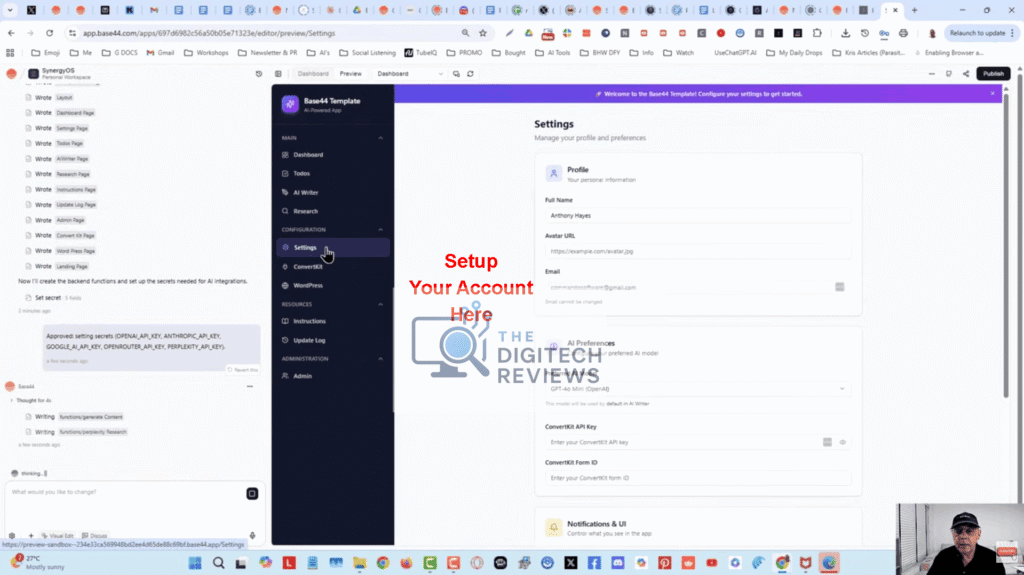Click the Base44 Template logo icon
The width and height of the screenshot is (1024, 575).
pos(290,105)
